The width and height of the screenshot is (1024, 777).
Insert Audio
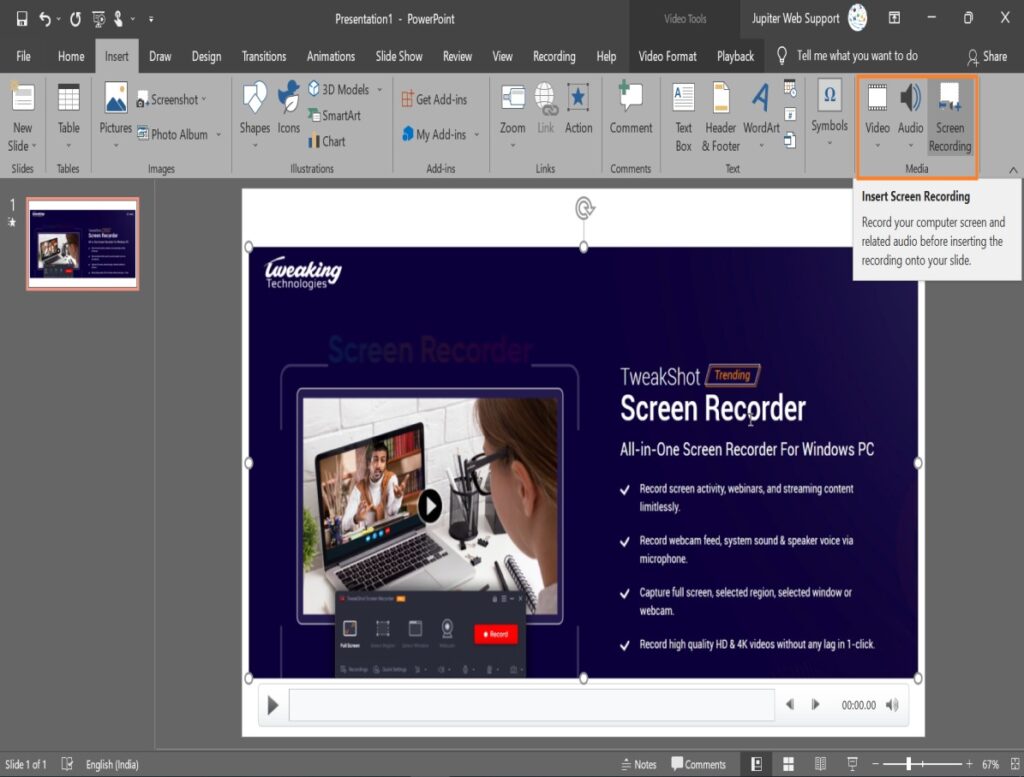(910, 114)
